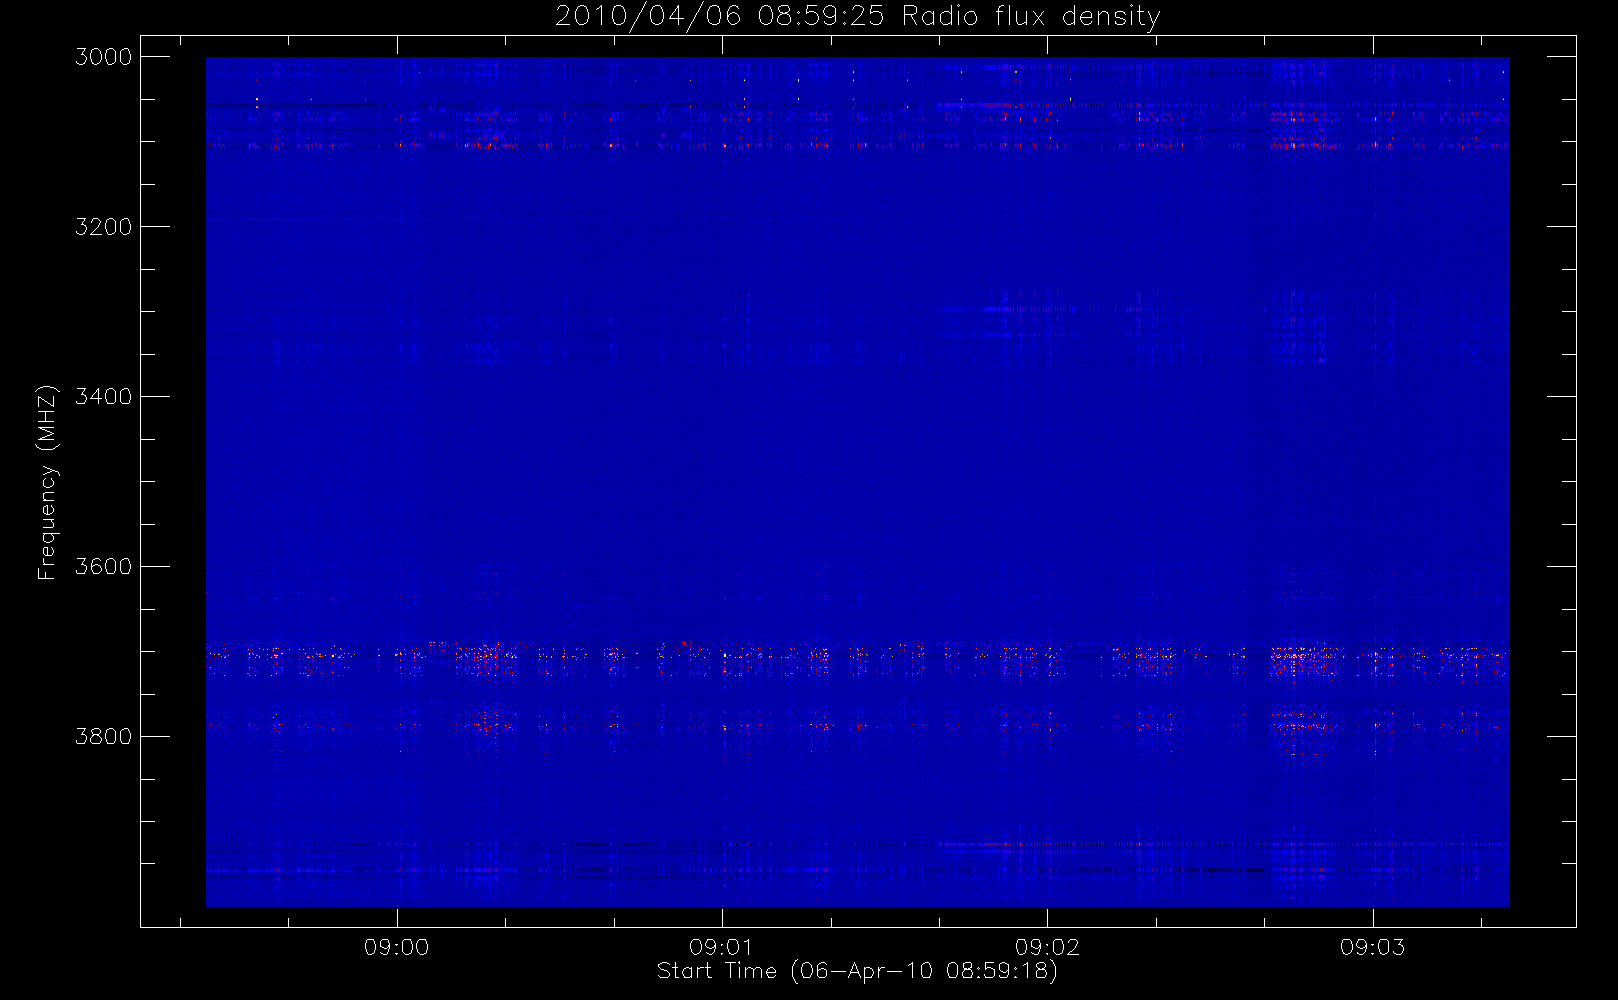Click the 09:02 time tick label
The width and height of the screenshot is (1618, 1000).
click(x=1047, y=947)
